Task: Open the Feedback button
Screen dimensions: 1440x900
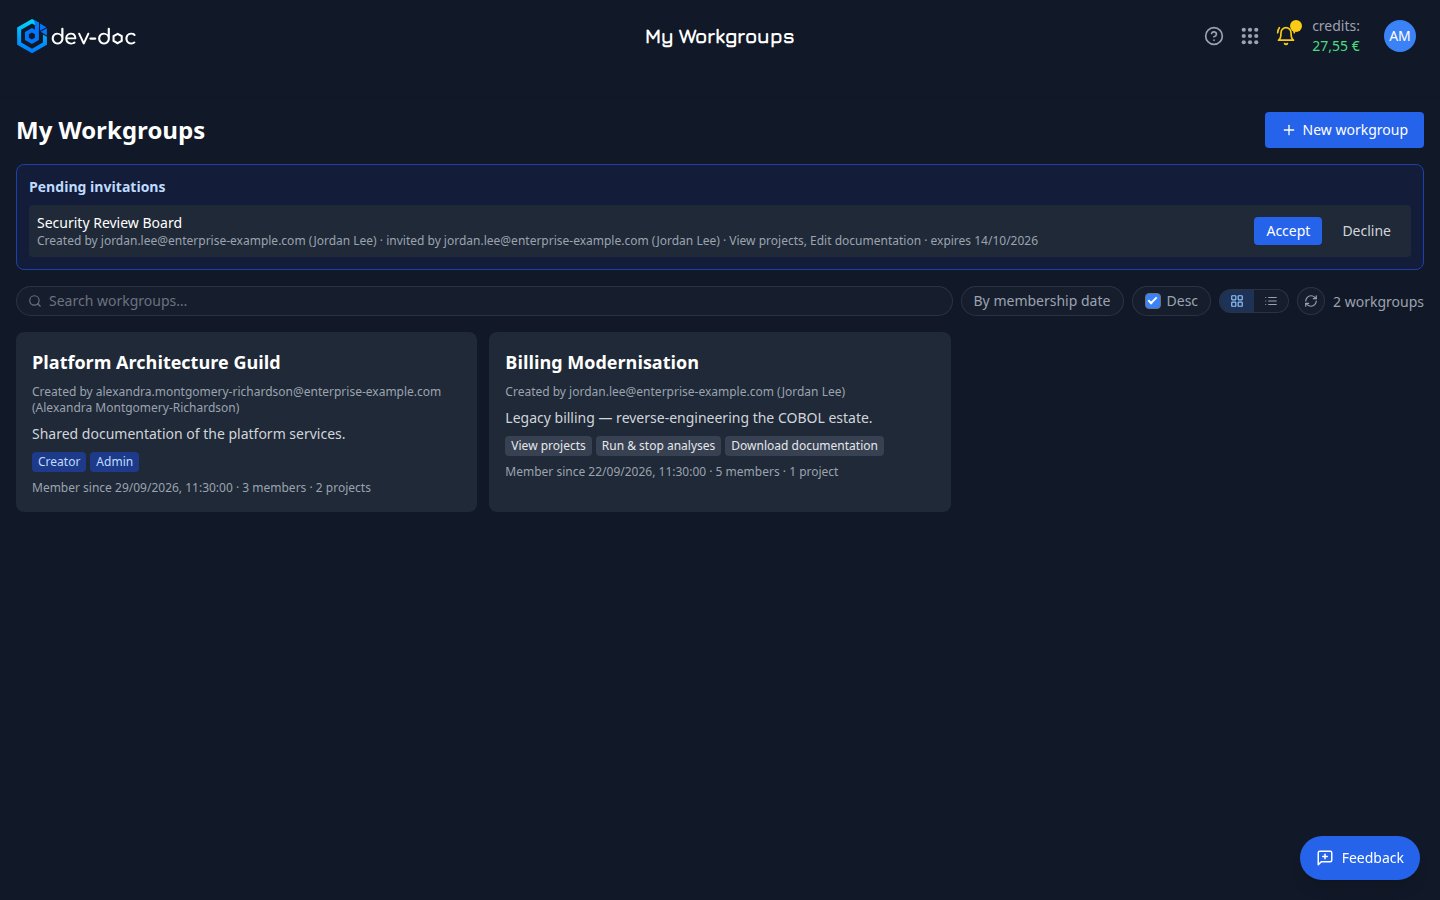Action: [x=1360, y=858]
